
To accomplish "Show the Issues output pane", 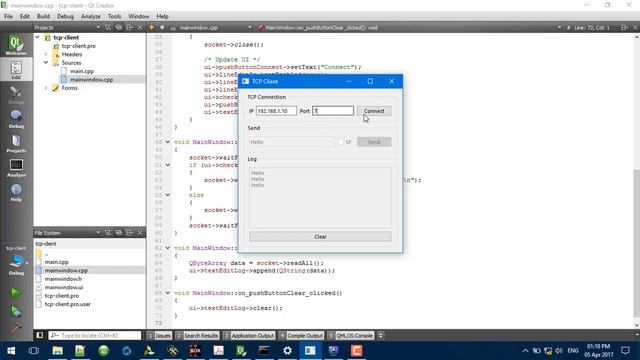I will pyautogui.click(x=160, y=335).
